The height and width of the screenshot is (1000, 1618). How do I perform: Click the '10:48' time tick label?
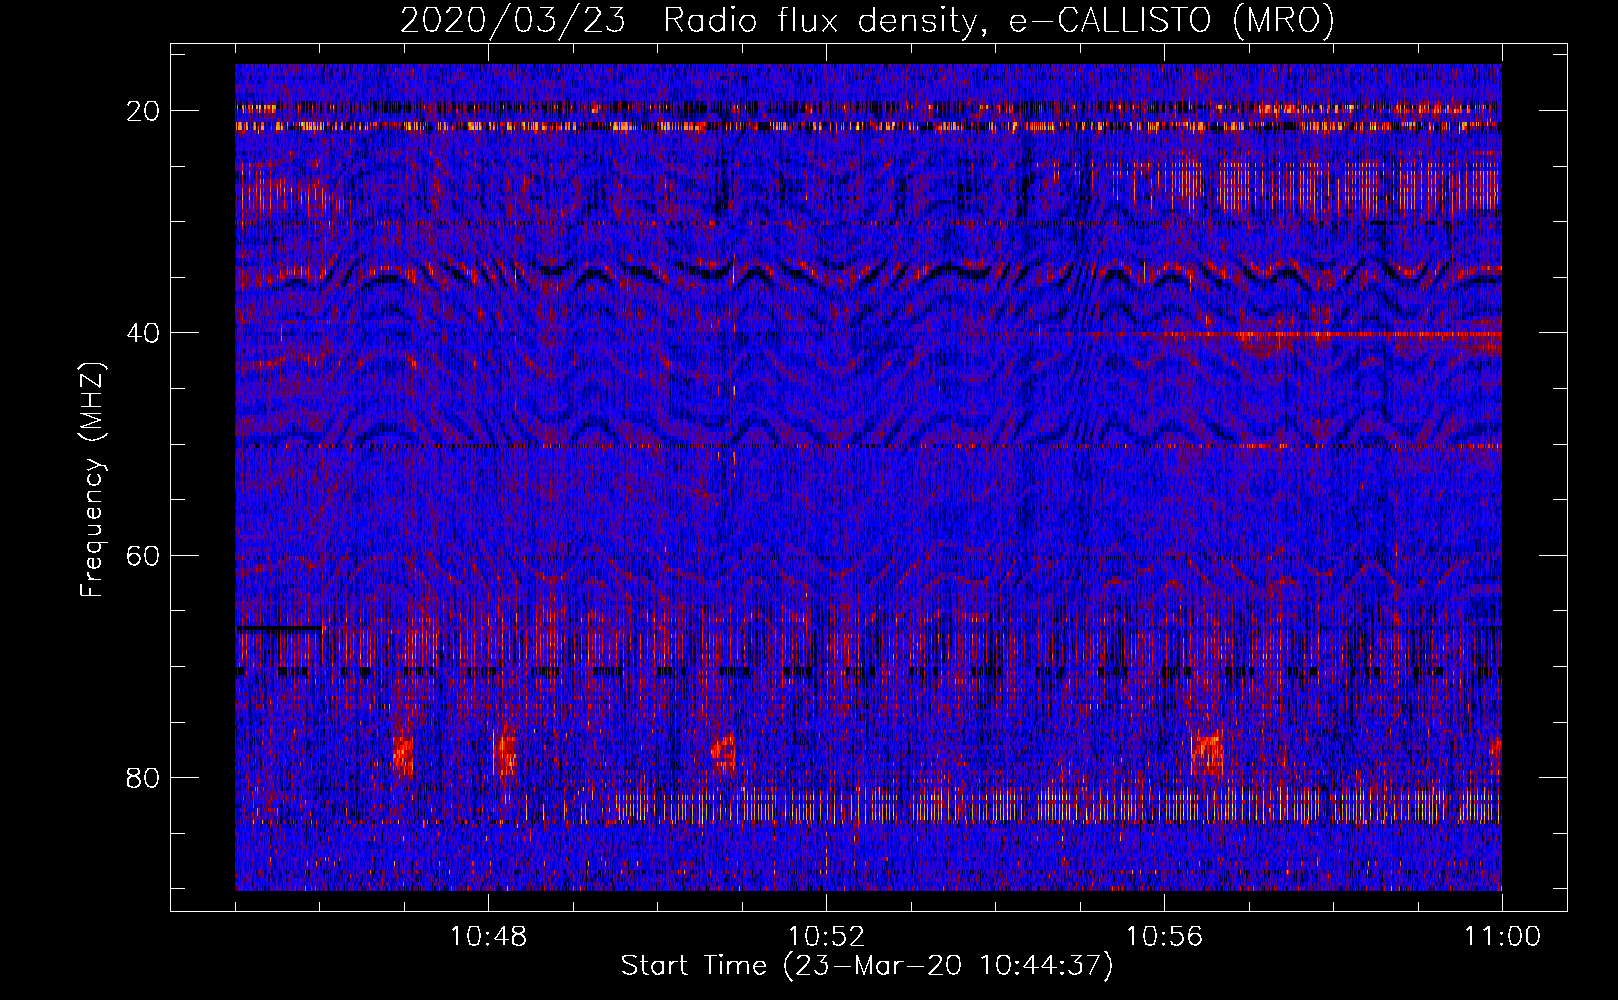coord(488,937)
